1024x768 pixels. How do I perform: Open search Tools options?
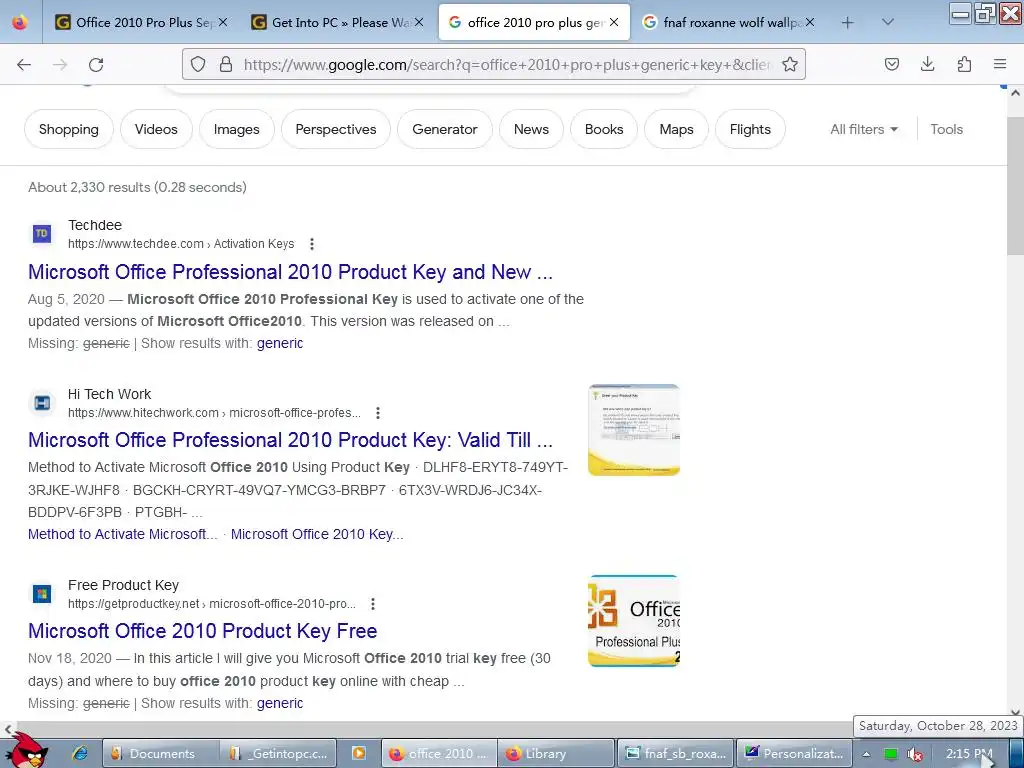coord(946,129)
